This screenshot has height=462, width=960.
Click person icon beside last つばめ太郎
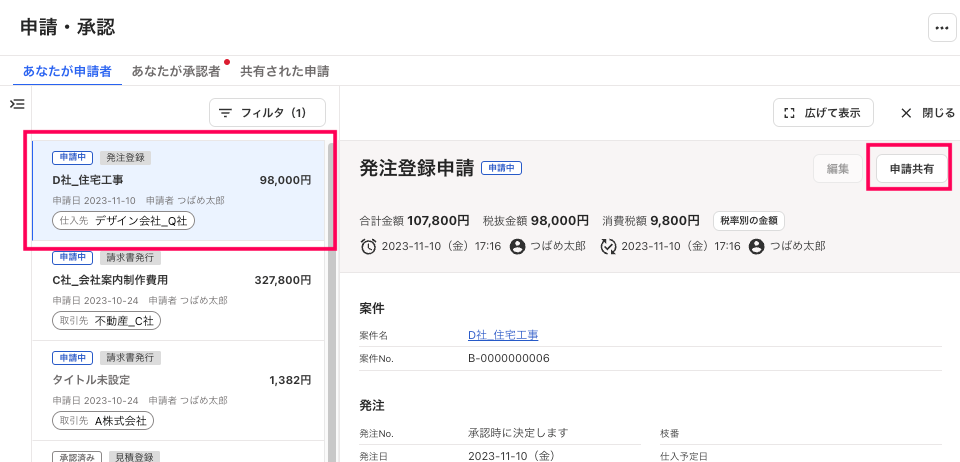[757, 247]
